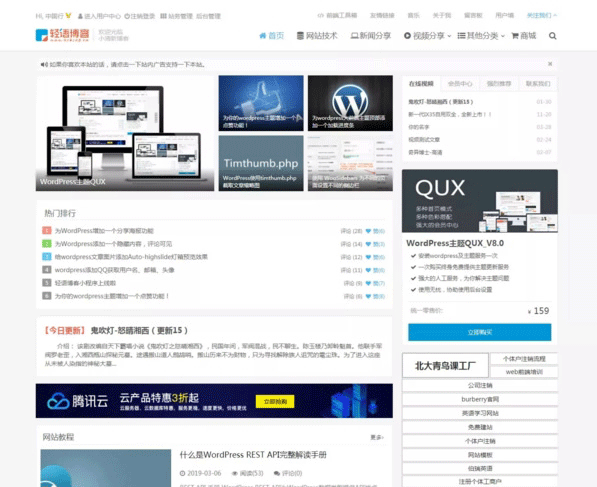
Task: Open the web前端培训 ad link
Action: tap(524, 372)
